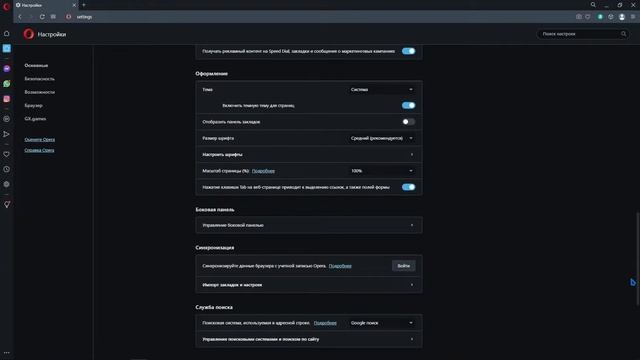Go back using the browser back arrow
640x360 pixels.
(x=20, y=17)
